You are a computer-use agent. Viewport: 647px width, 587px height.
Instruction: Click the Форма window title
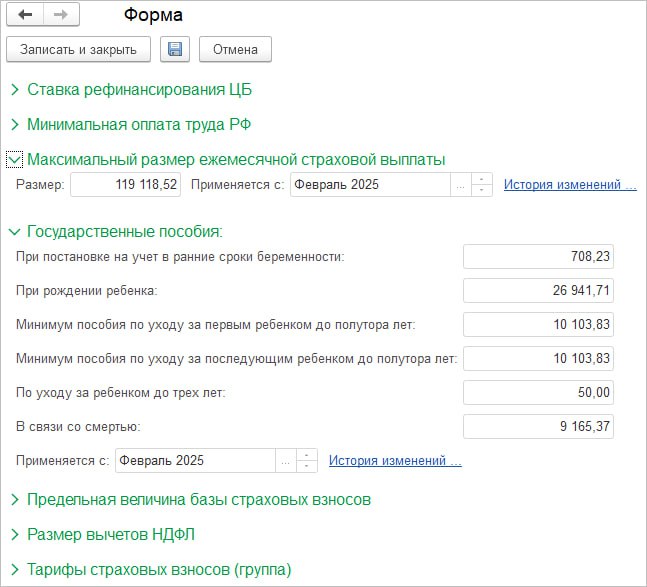153,15
